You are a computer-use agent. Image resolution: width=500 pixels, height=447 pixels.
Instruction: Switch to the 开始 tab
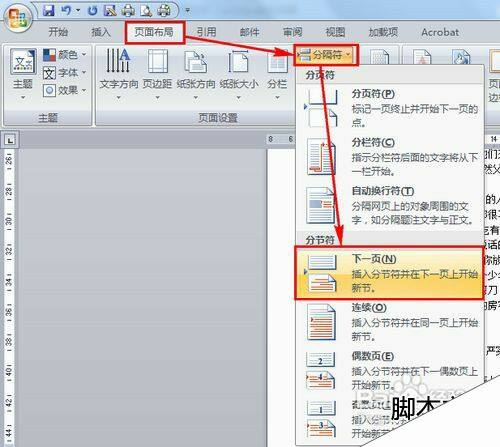click(58, 32)
